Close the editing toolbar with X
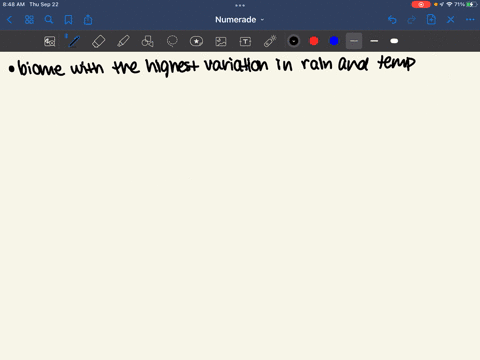The width and height of the screenshot is (480, 360). point(451,20)
